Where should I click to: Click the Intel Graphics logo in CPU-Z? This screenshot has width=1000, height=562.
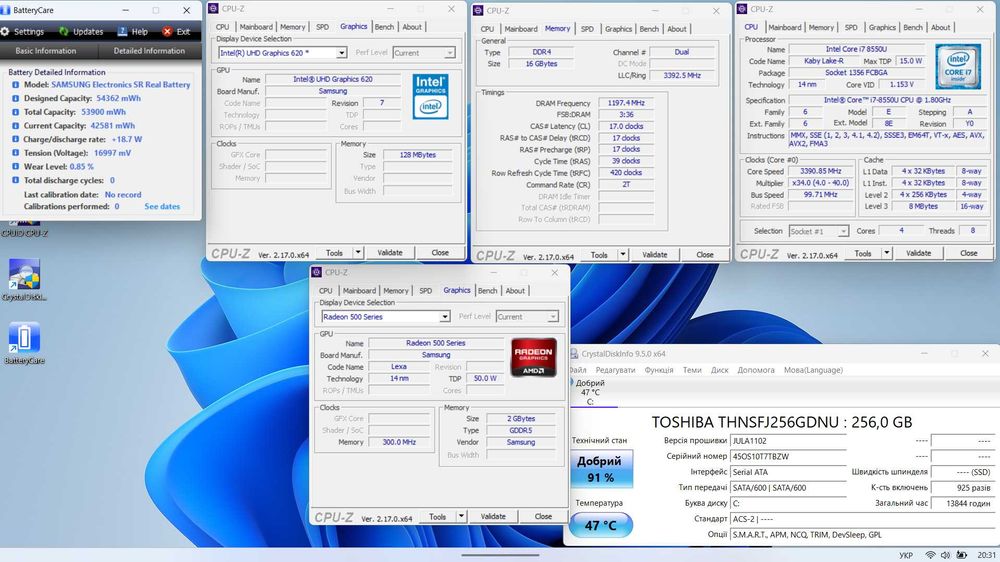click(430, 97)
